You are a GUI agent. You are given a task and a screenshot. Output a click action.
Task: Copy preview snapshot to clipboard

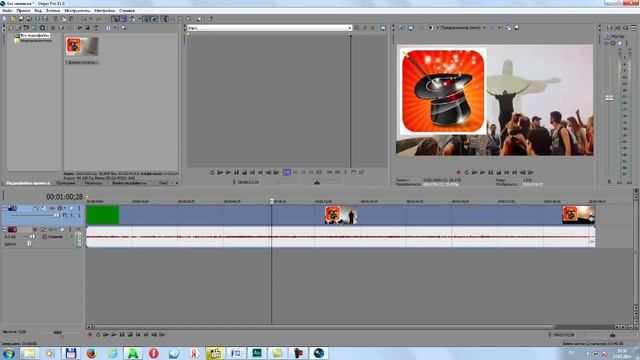[508, 28]
